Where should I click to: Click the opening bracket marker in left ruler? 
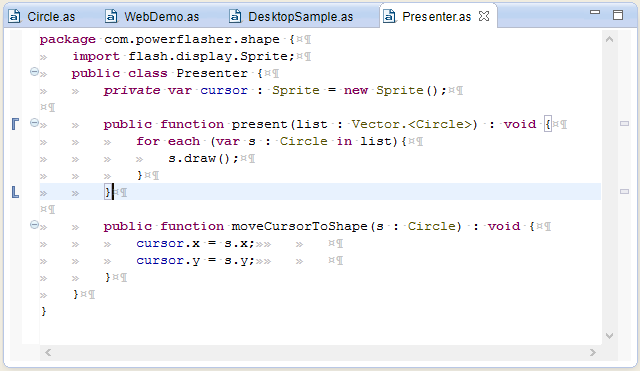click(15, 124)
